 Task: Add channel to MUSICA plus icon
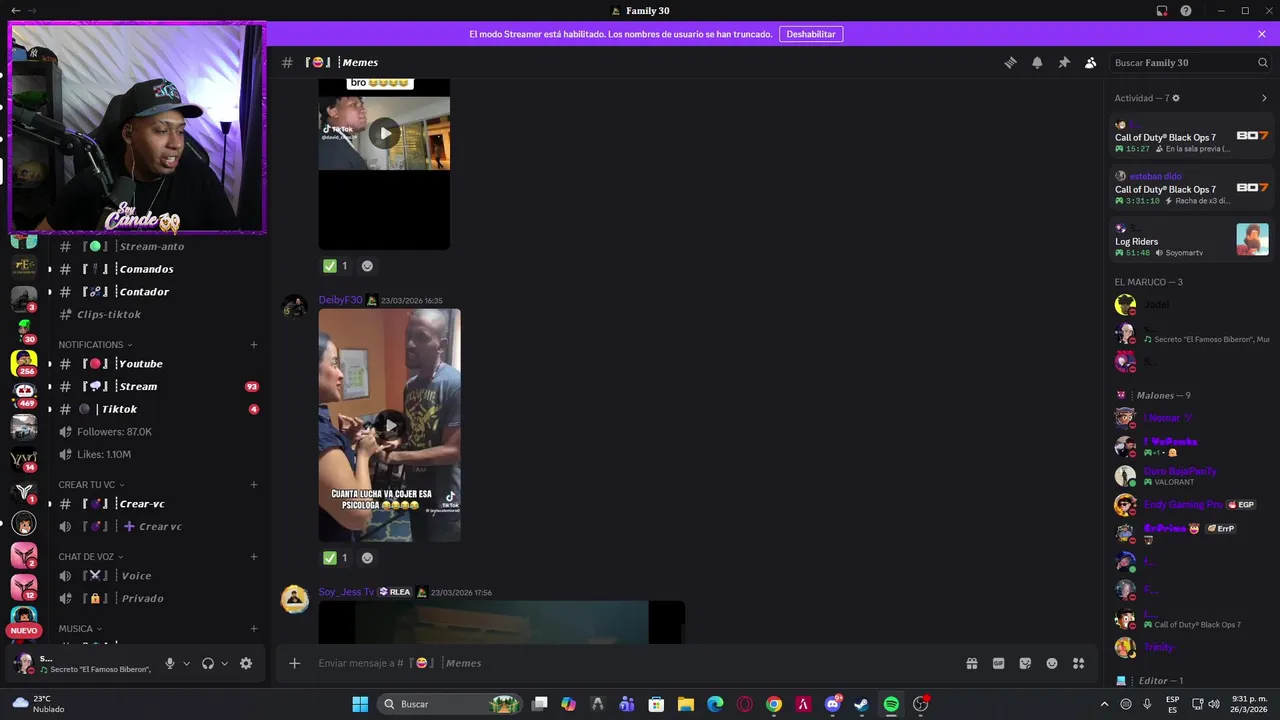pyautogui.click(x=254, y=629)
